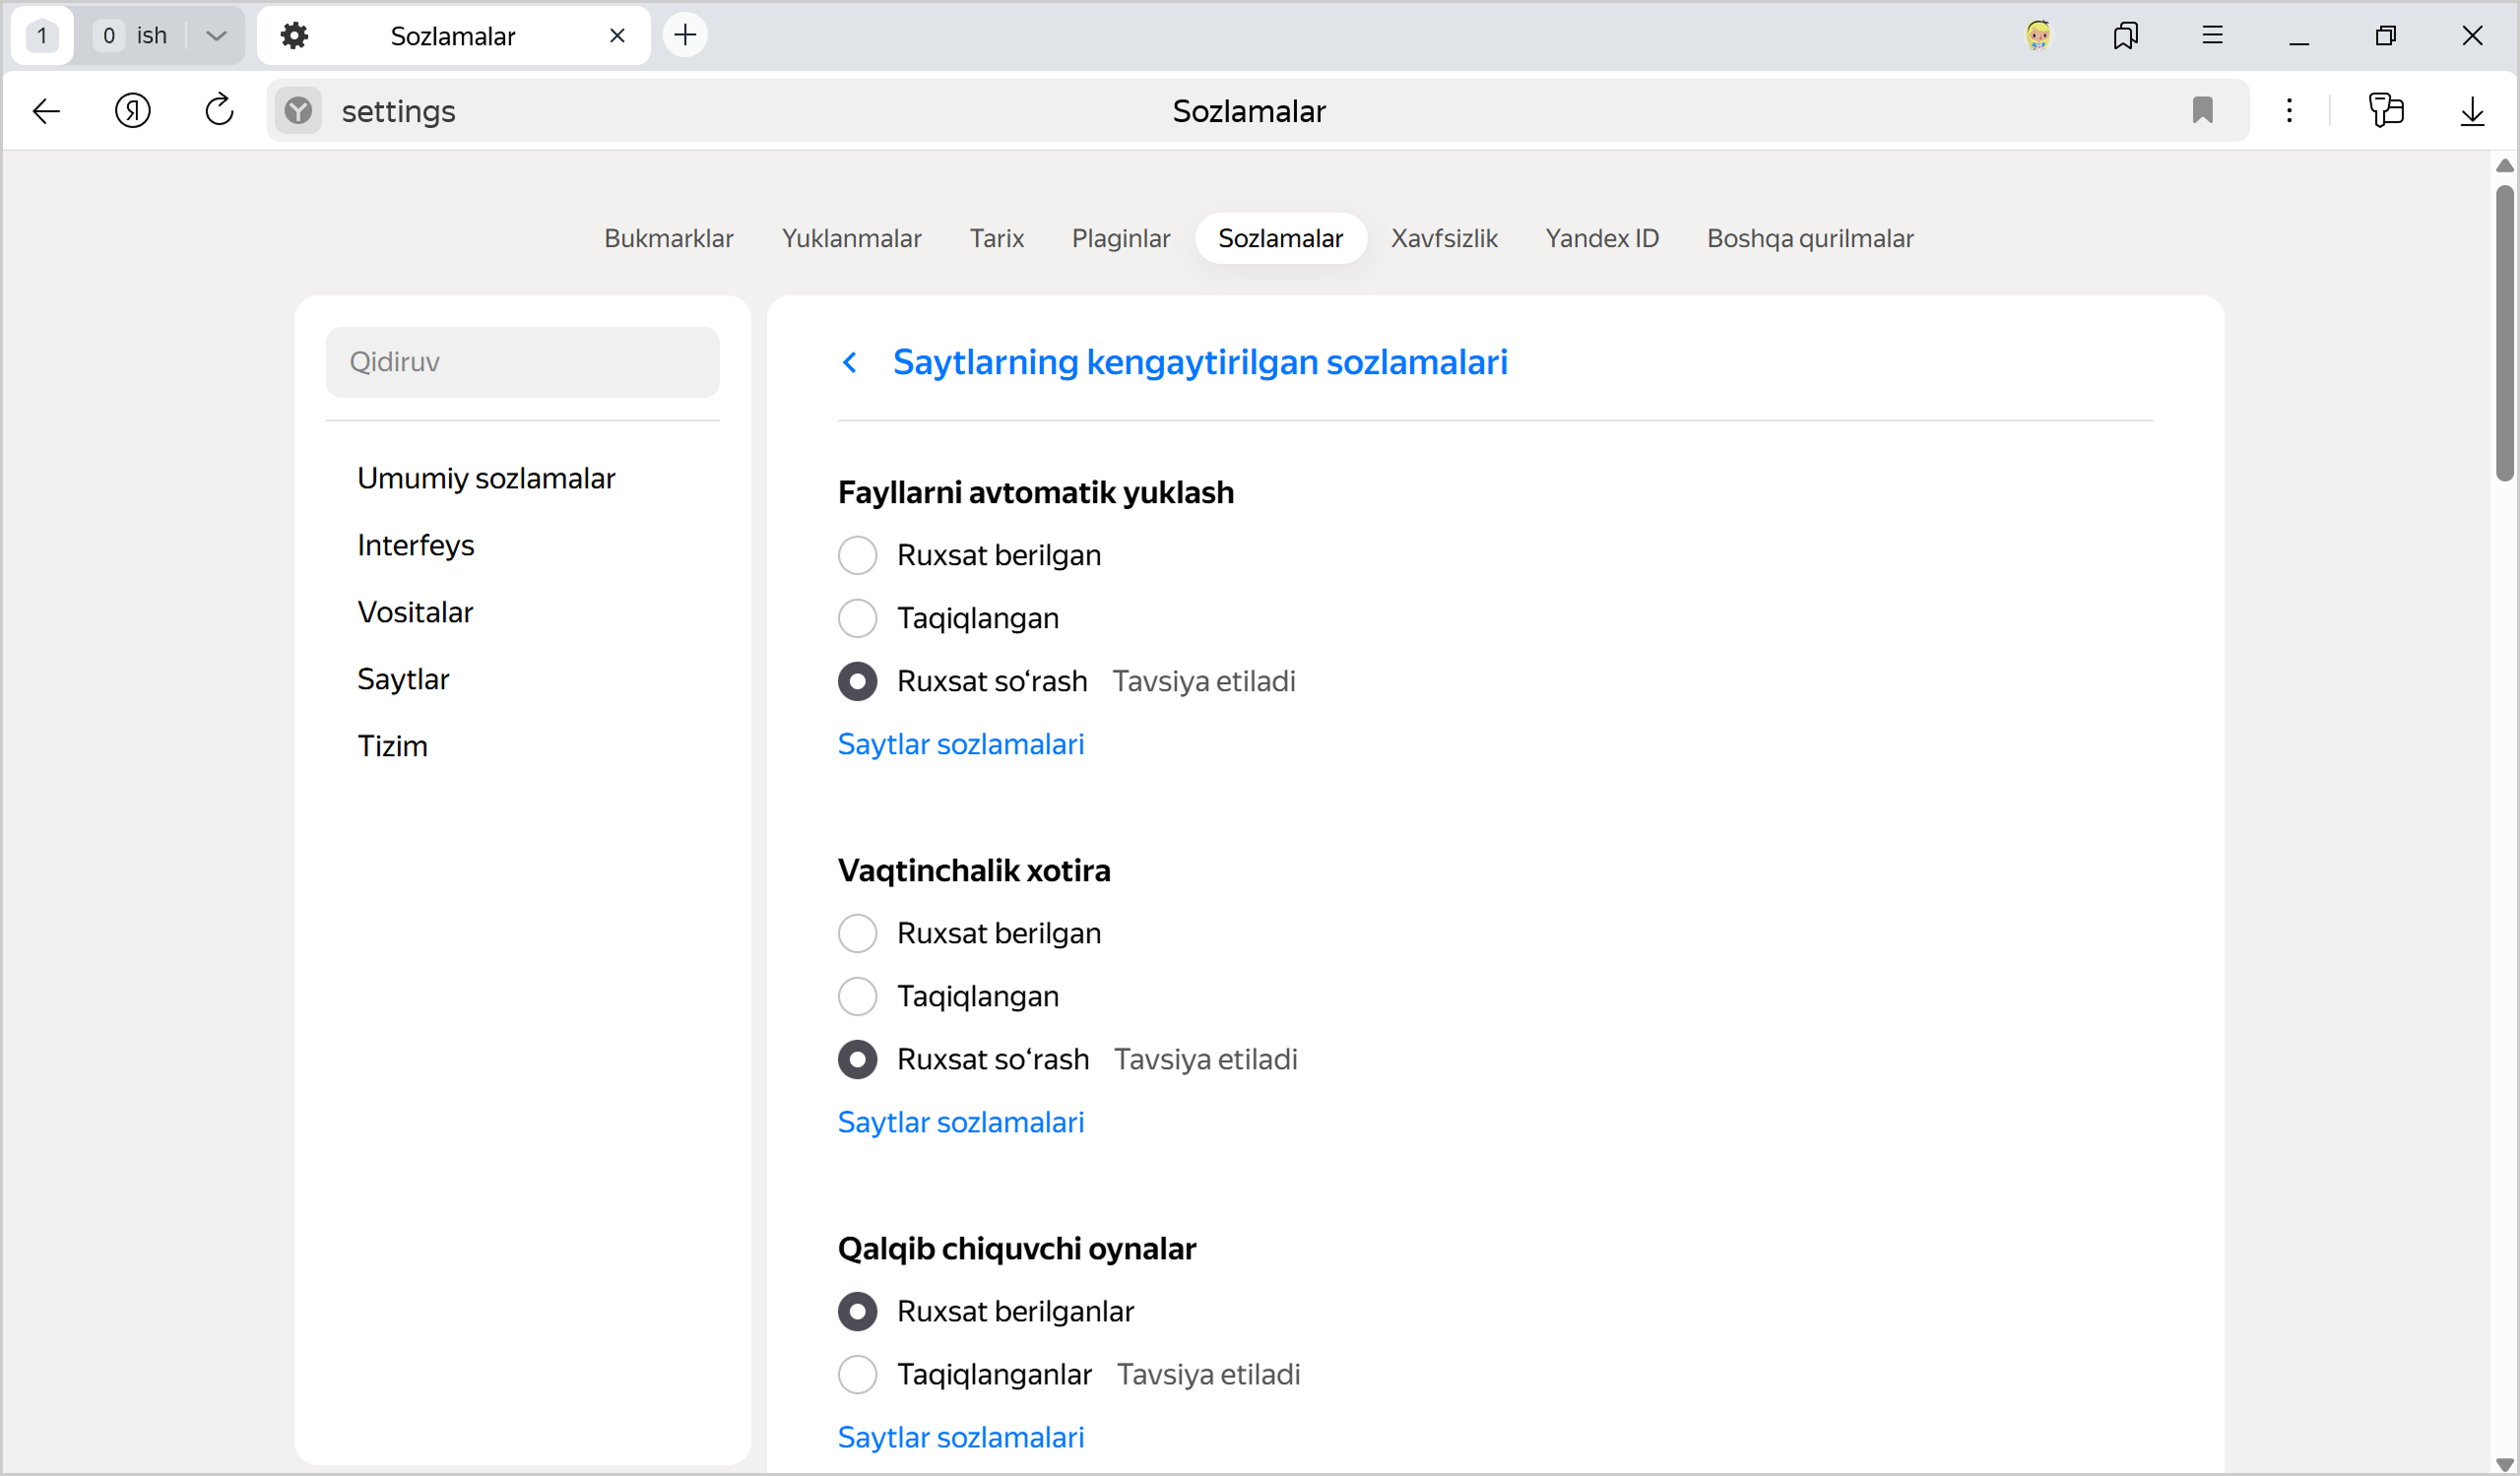Click the bookmark icon in address bar

[x=2202, y=111]
